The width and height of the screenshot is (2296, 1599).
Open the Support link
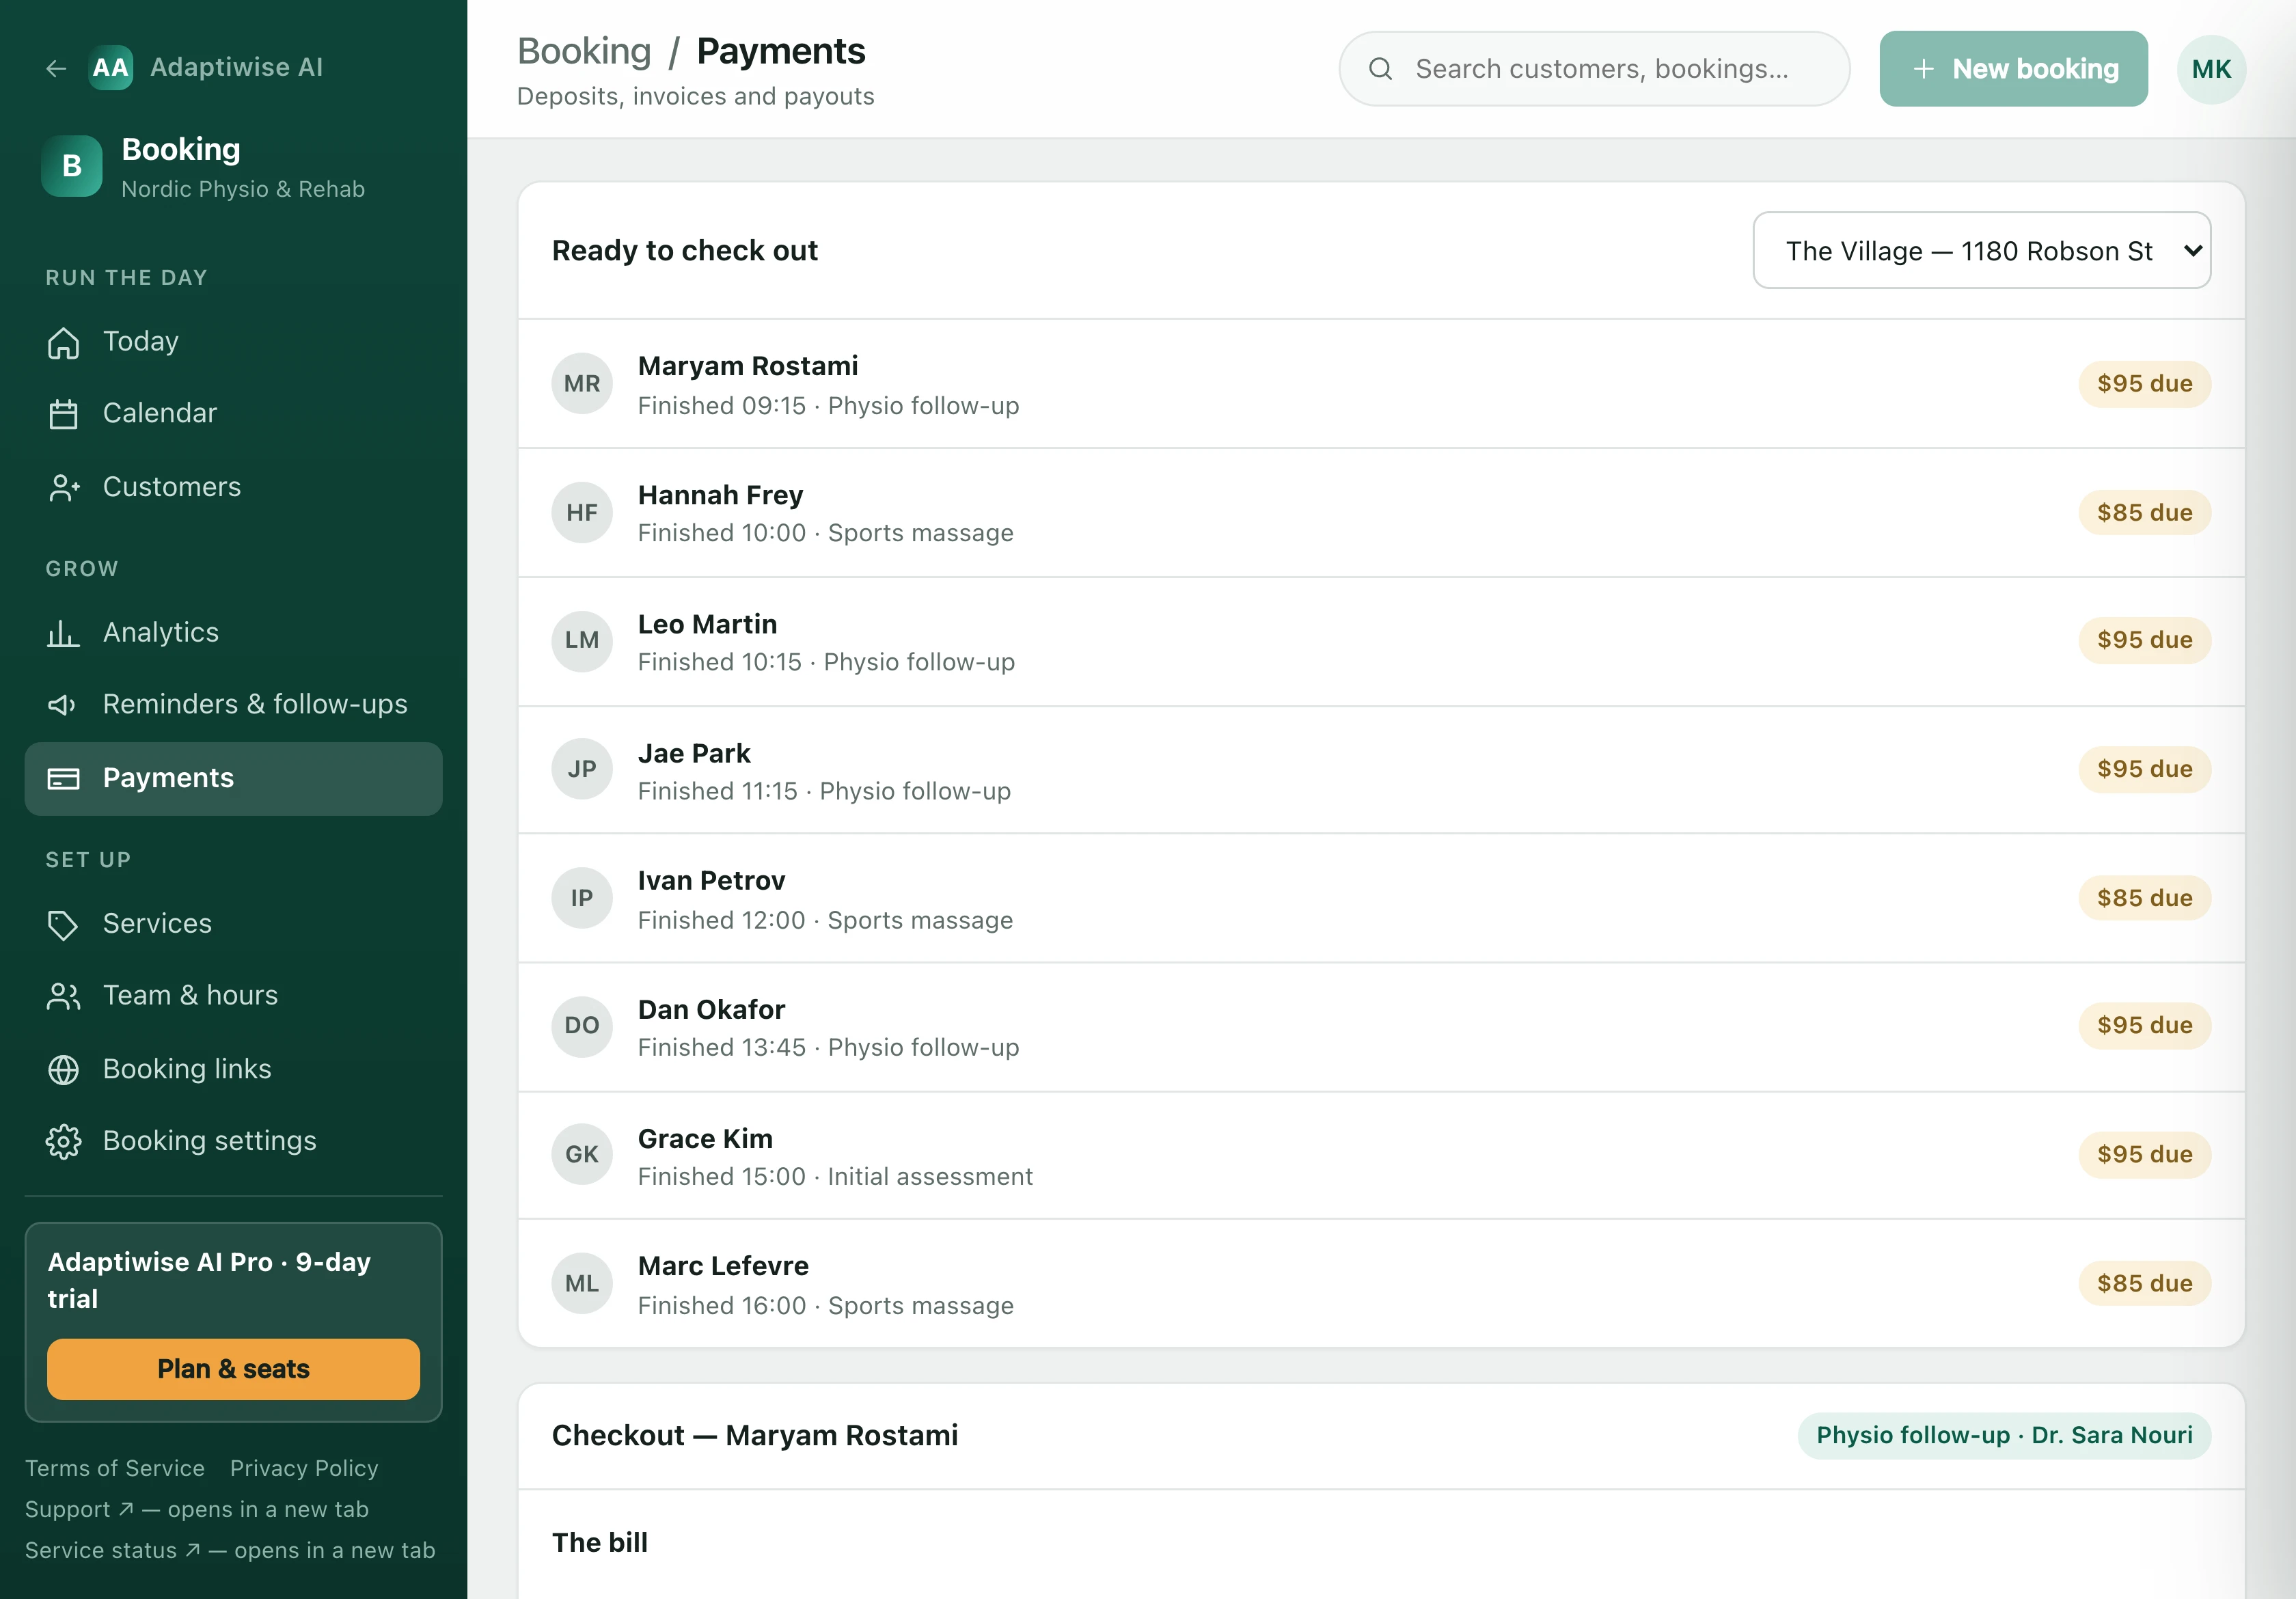[x=197, y=1509]
